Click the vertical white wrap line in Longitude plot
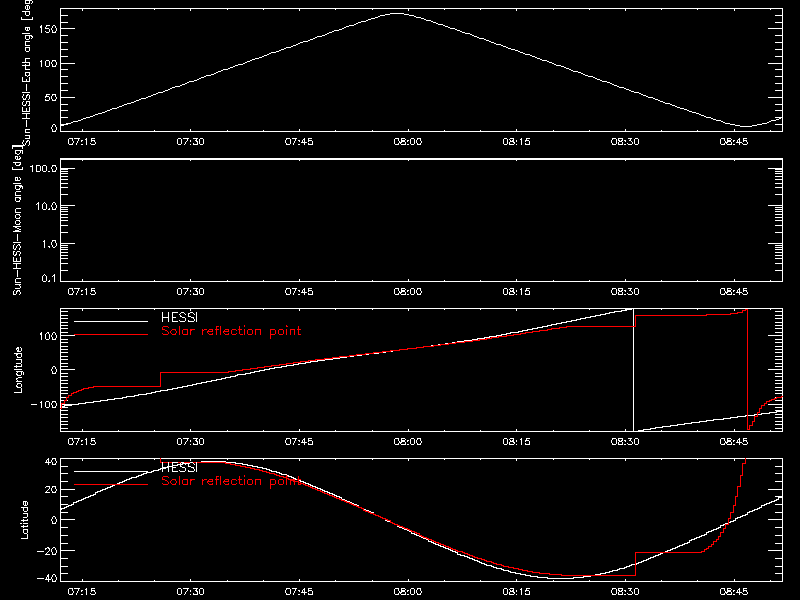The width and height of the screenshot is (800, 600). [634, 370]
